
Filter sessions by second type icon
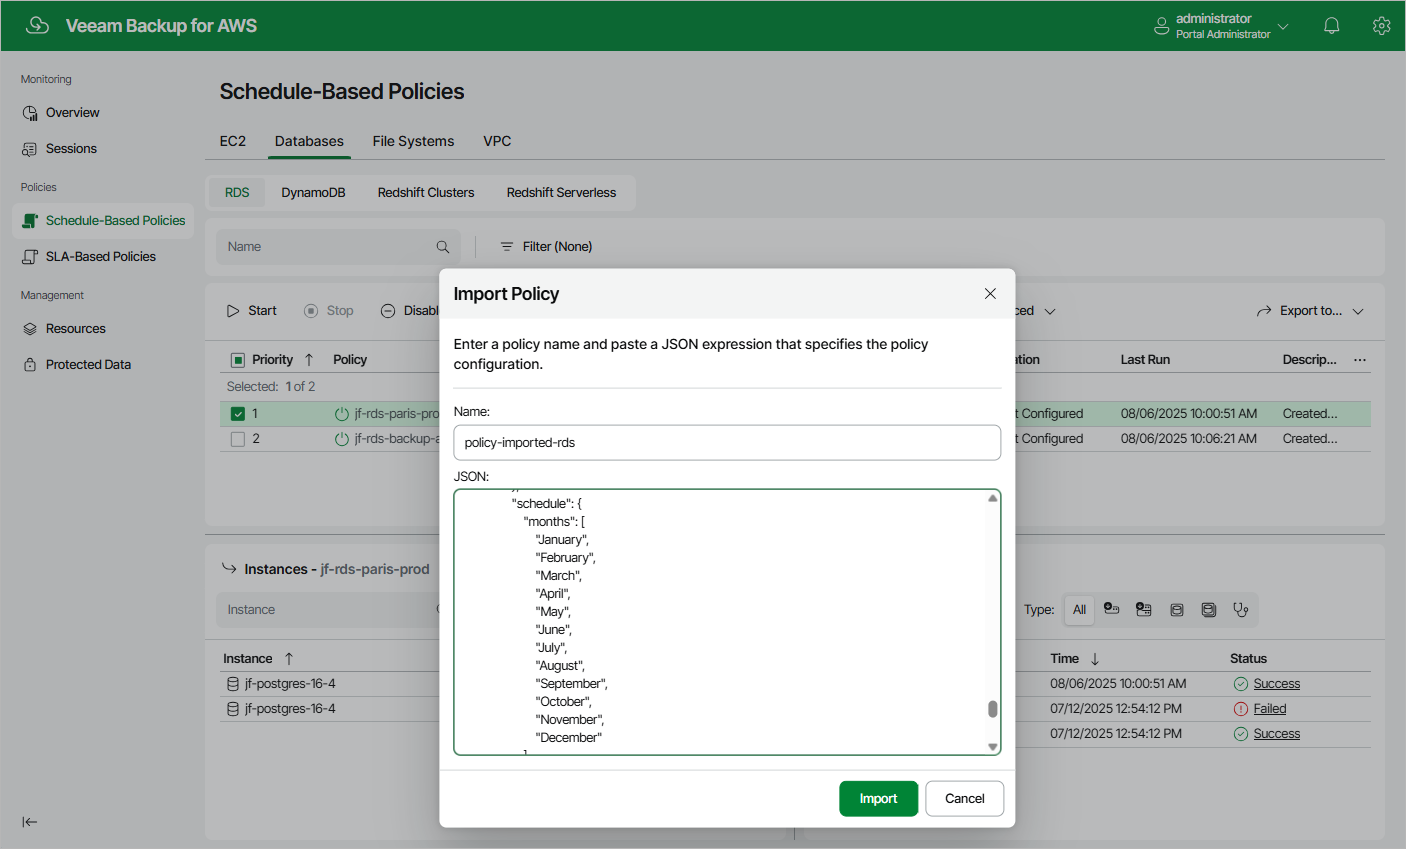click(1111, 609)
